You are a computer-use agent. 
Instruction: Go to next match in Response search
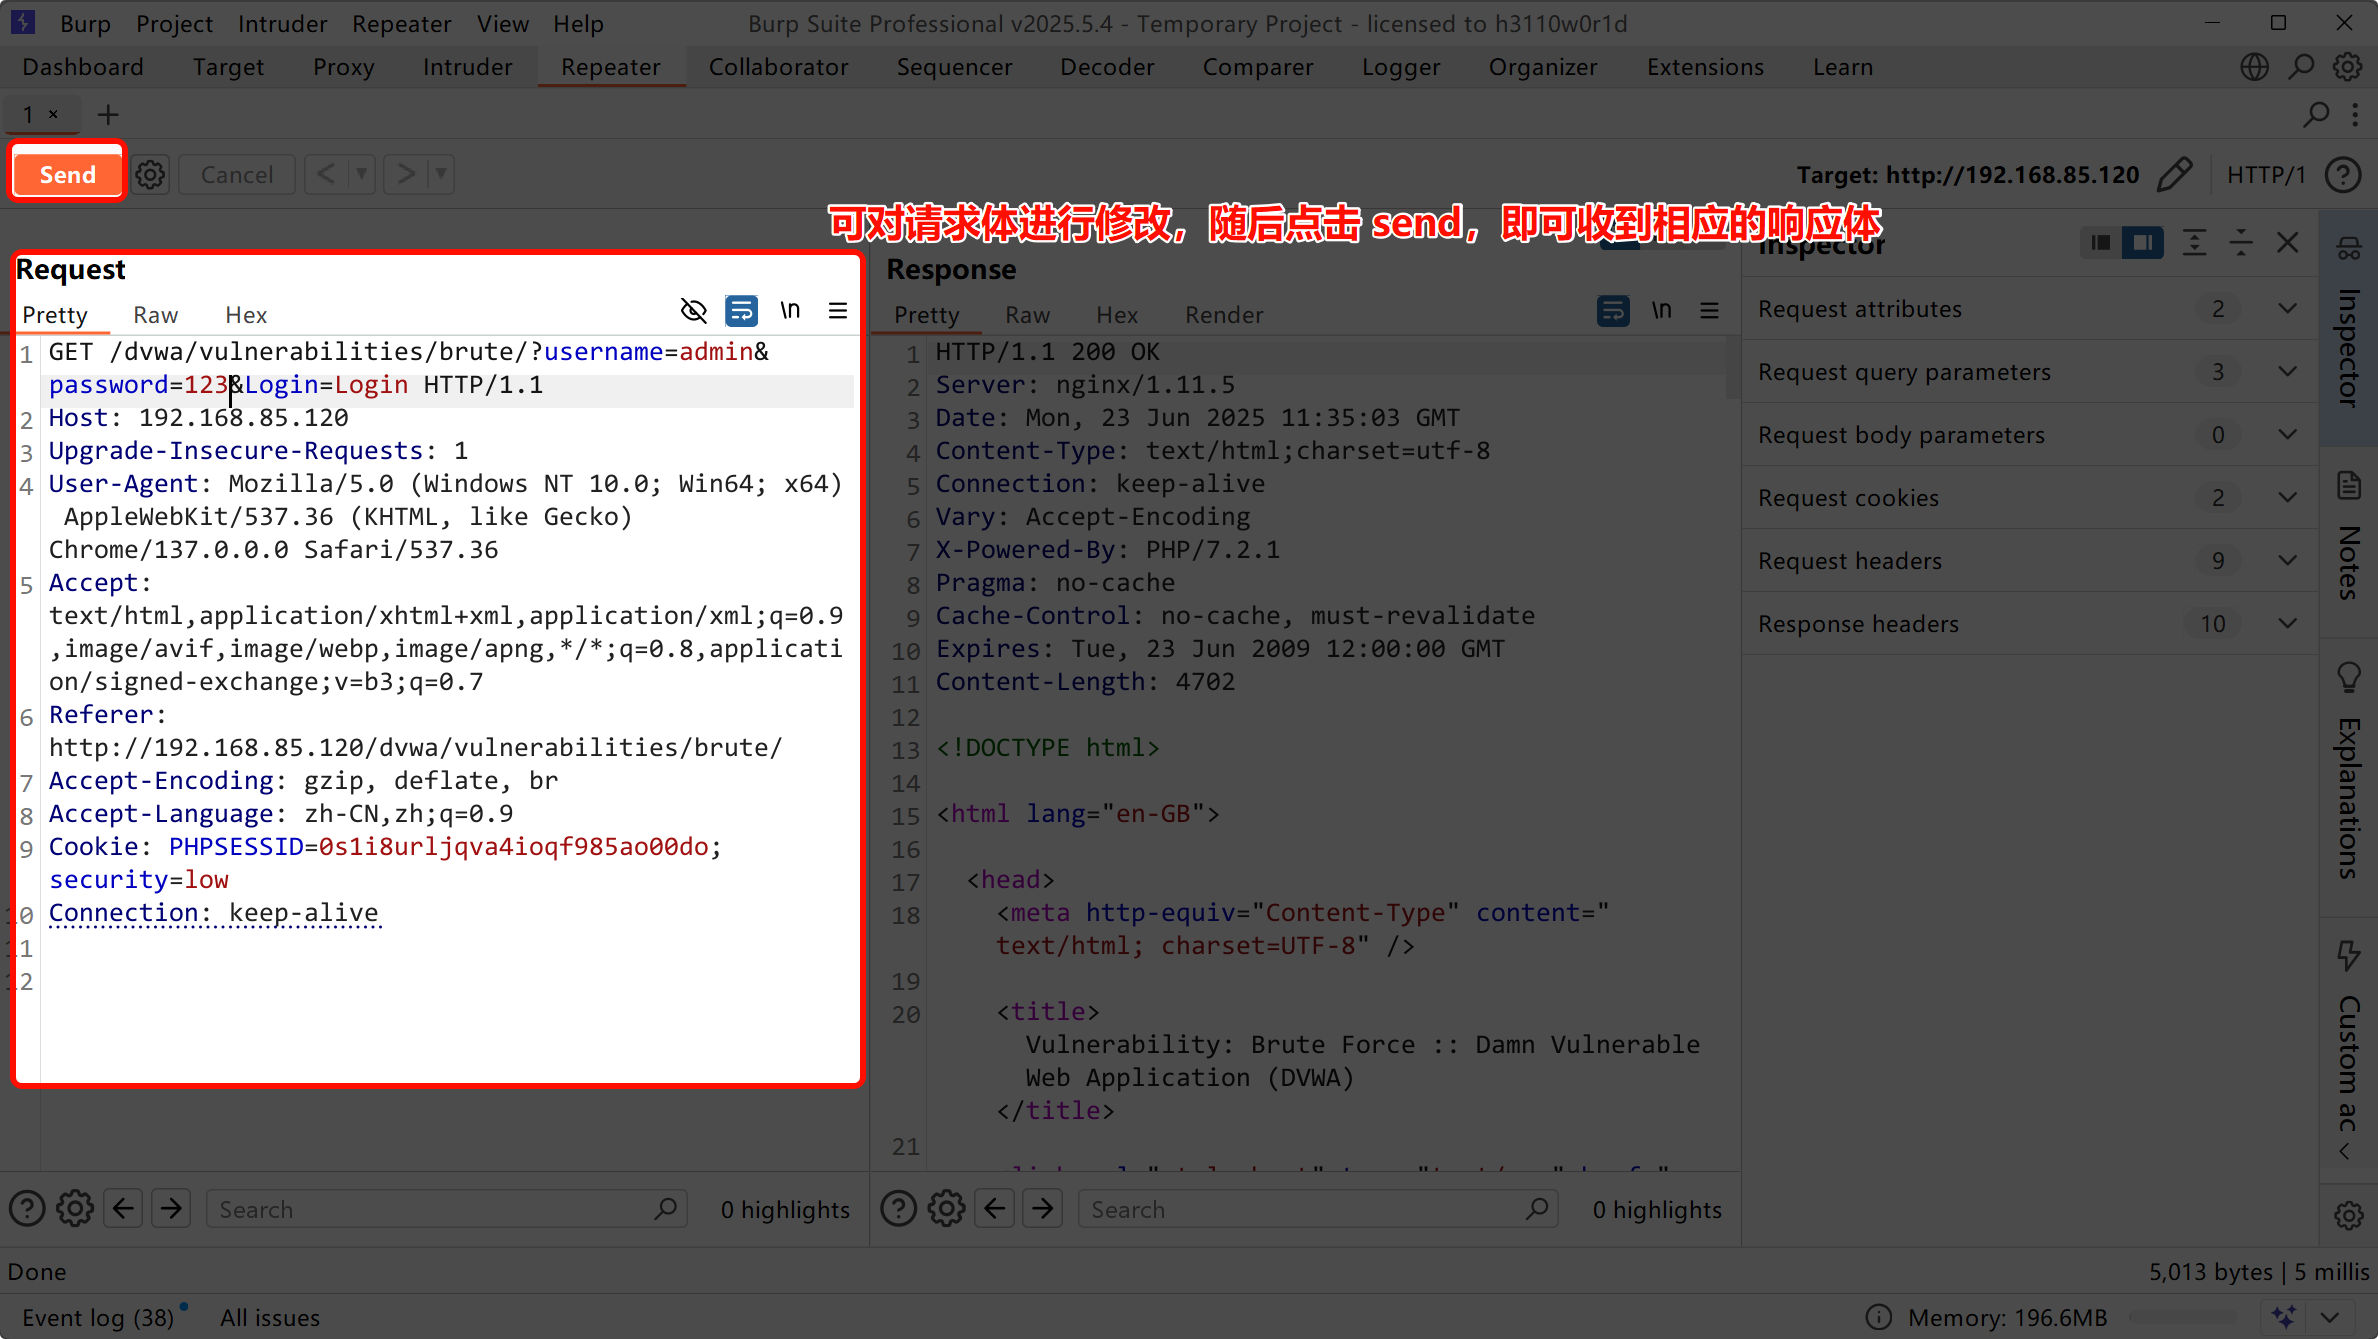pos(1043,1209)
